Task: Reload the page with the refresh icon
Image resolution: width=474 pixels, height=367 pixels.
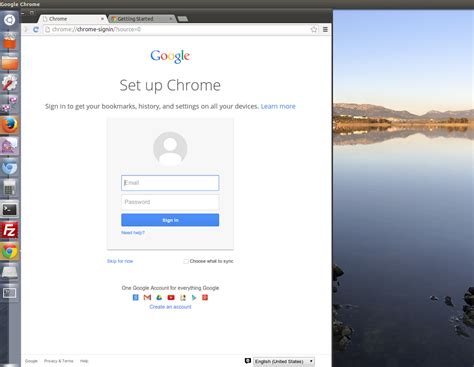Action: (36, 29)
